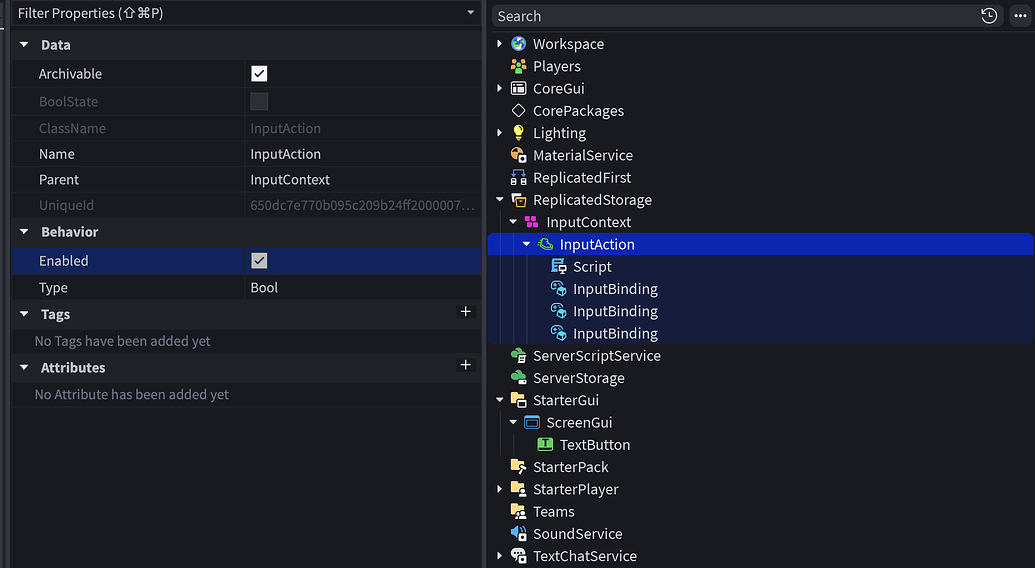Click the UniqueId property value
Viewport: 1035px width, 568px height.
click(x=362, y=205)
